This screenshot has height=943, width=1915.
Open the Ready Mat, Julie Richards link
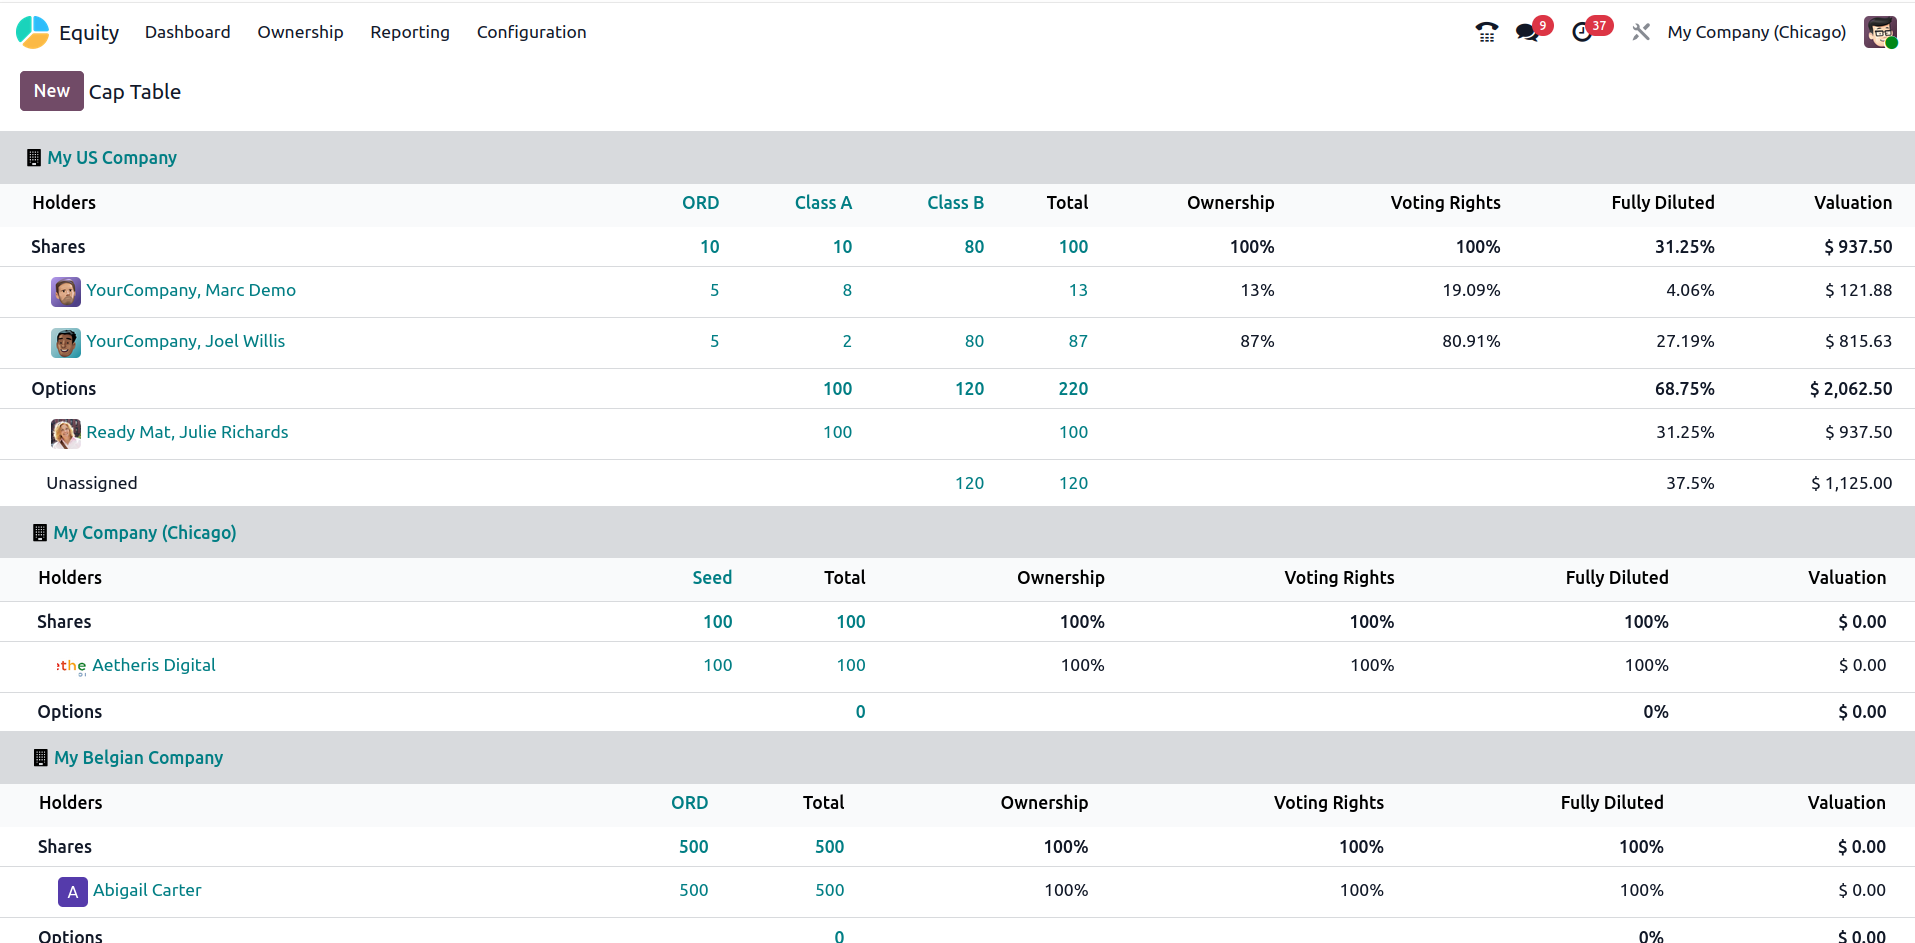pos(187,432)
